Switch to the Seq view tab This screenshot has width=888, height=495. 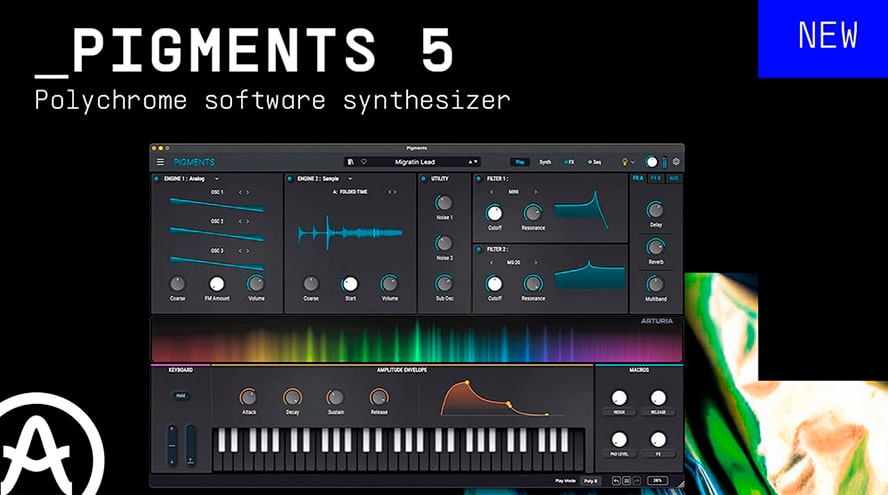click(595, 162)
